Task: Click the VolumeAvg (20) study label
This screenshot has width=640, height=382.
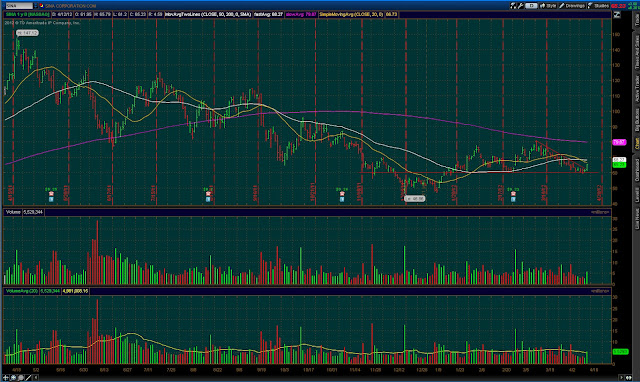Action: pyautogui.click(x=22, y=291)
